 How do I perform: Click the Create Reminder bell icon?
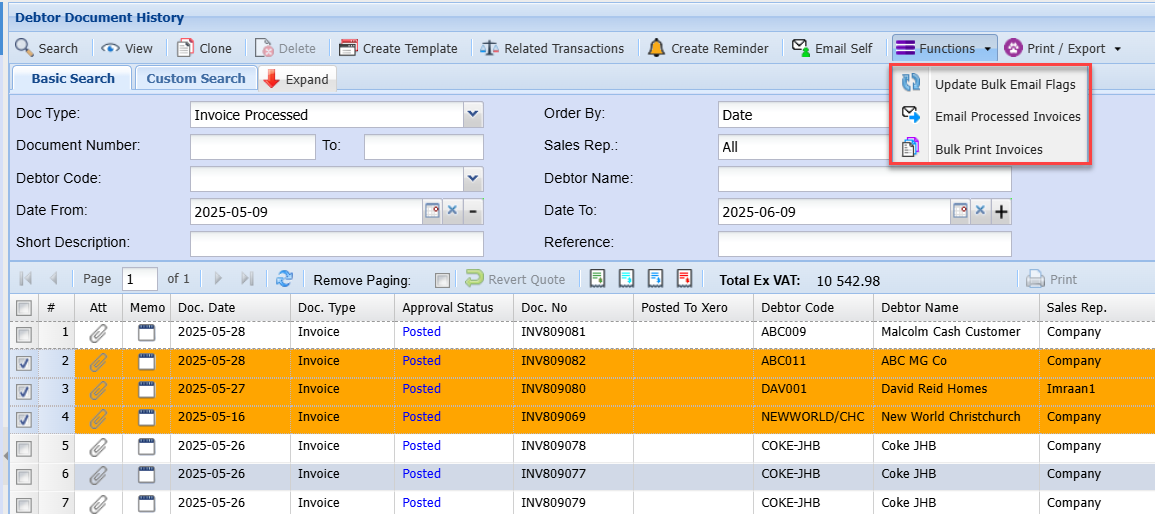point(656,48)
